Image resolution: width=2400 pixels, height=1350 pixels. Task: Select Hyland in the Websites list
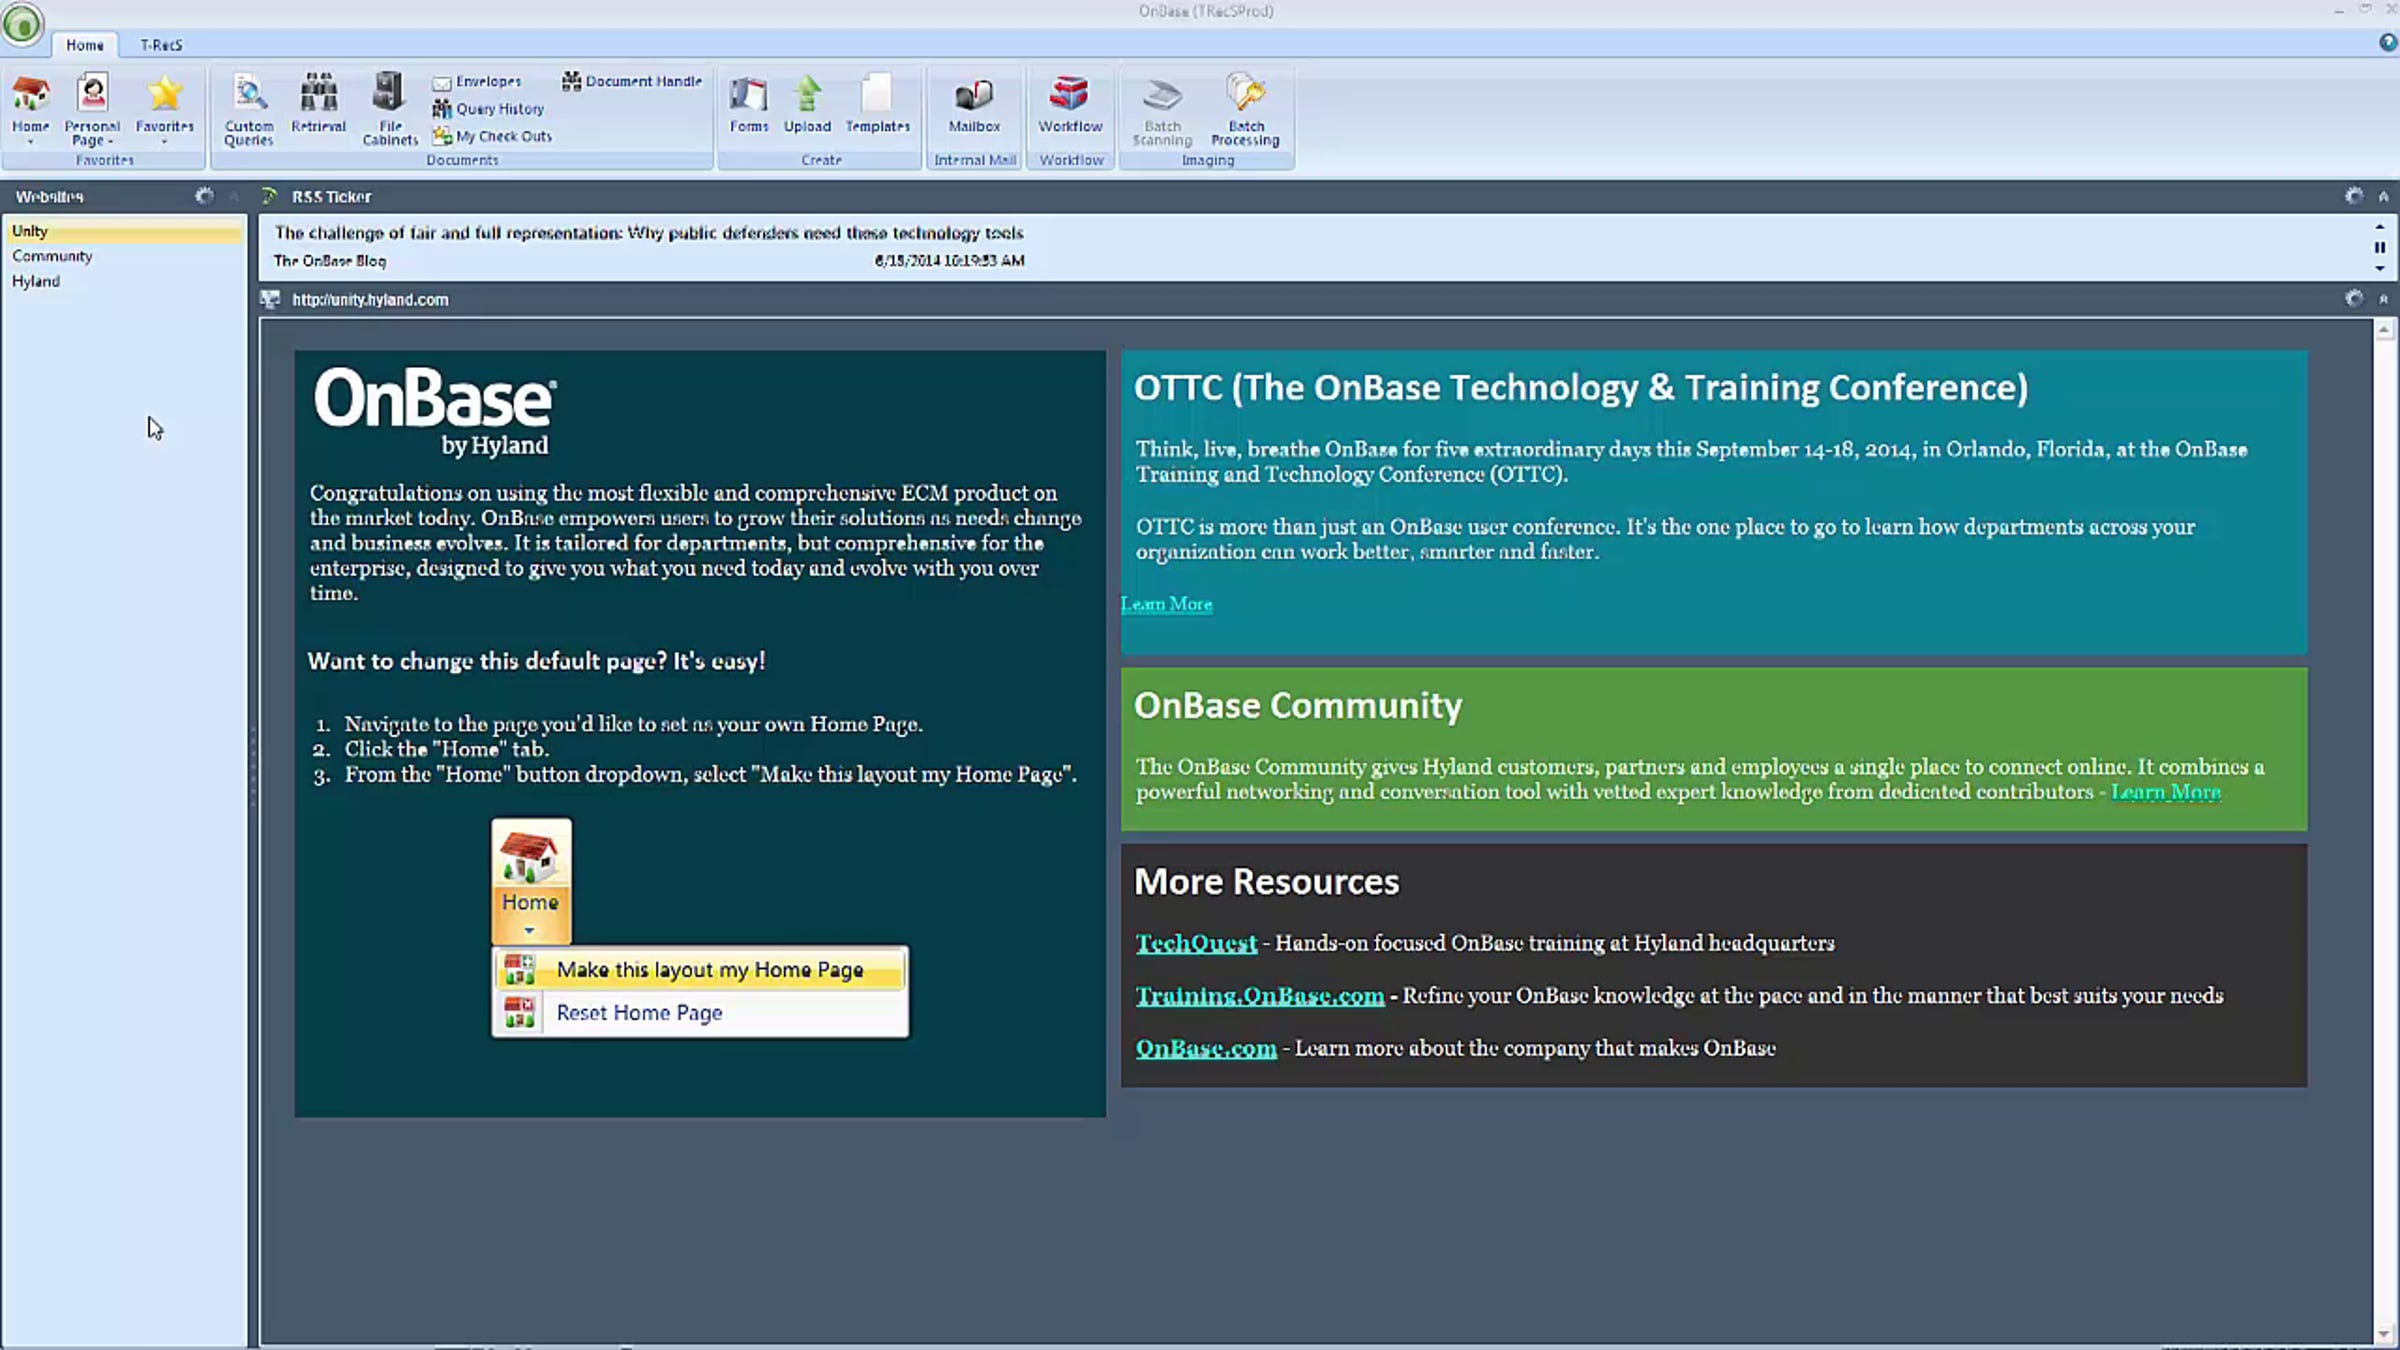124,281
